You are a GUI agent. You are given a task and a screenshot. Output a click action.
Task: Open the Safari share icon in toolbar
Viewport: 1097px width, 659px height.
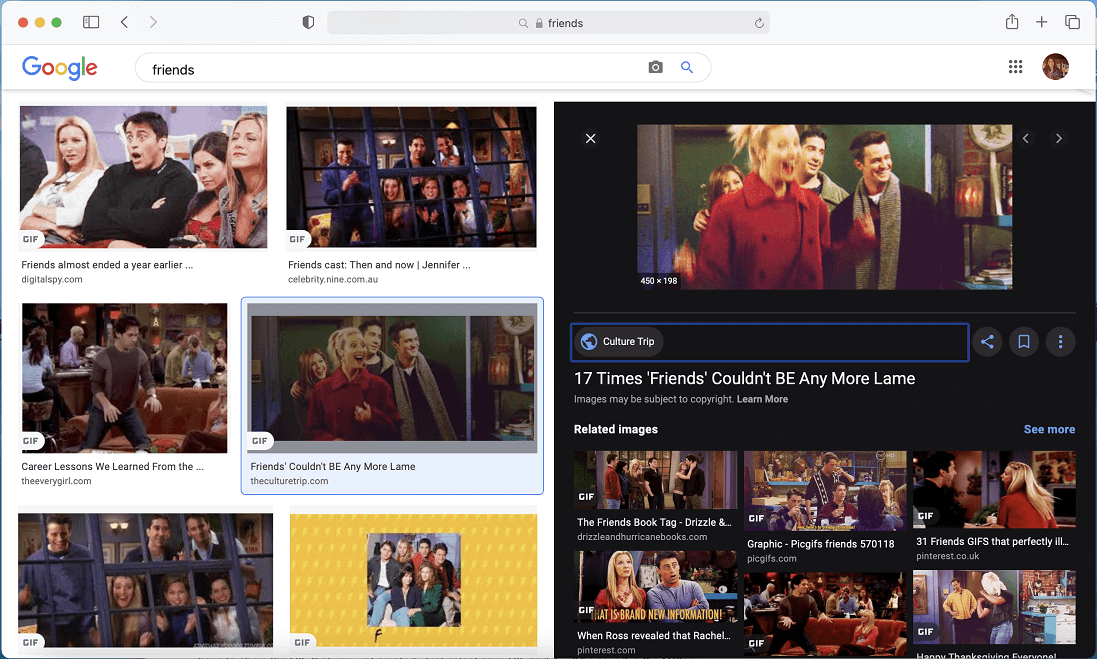(1012, 22)
